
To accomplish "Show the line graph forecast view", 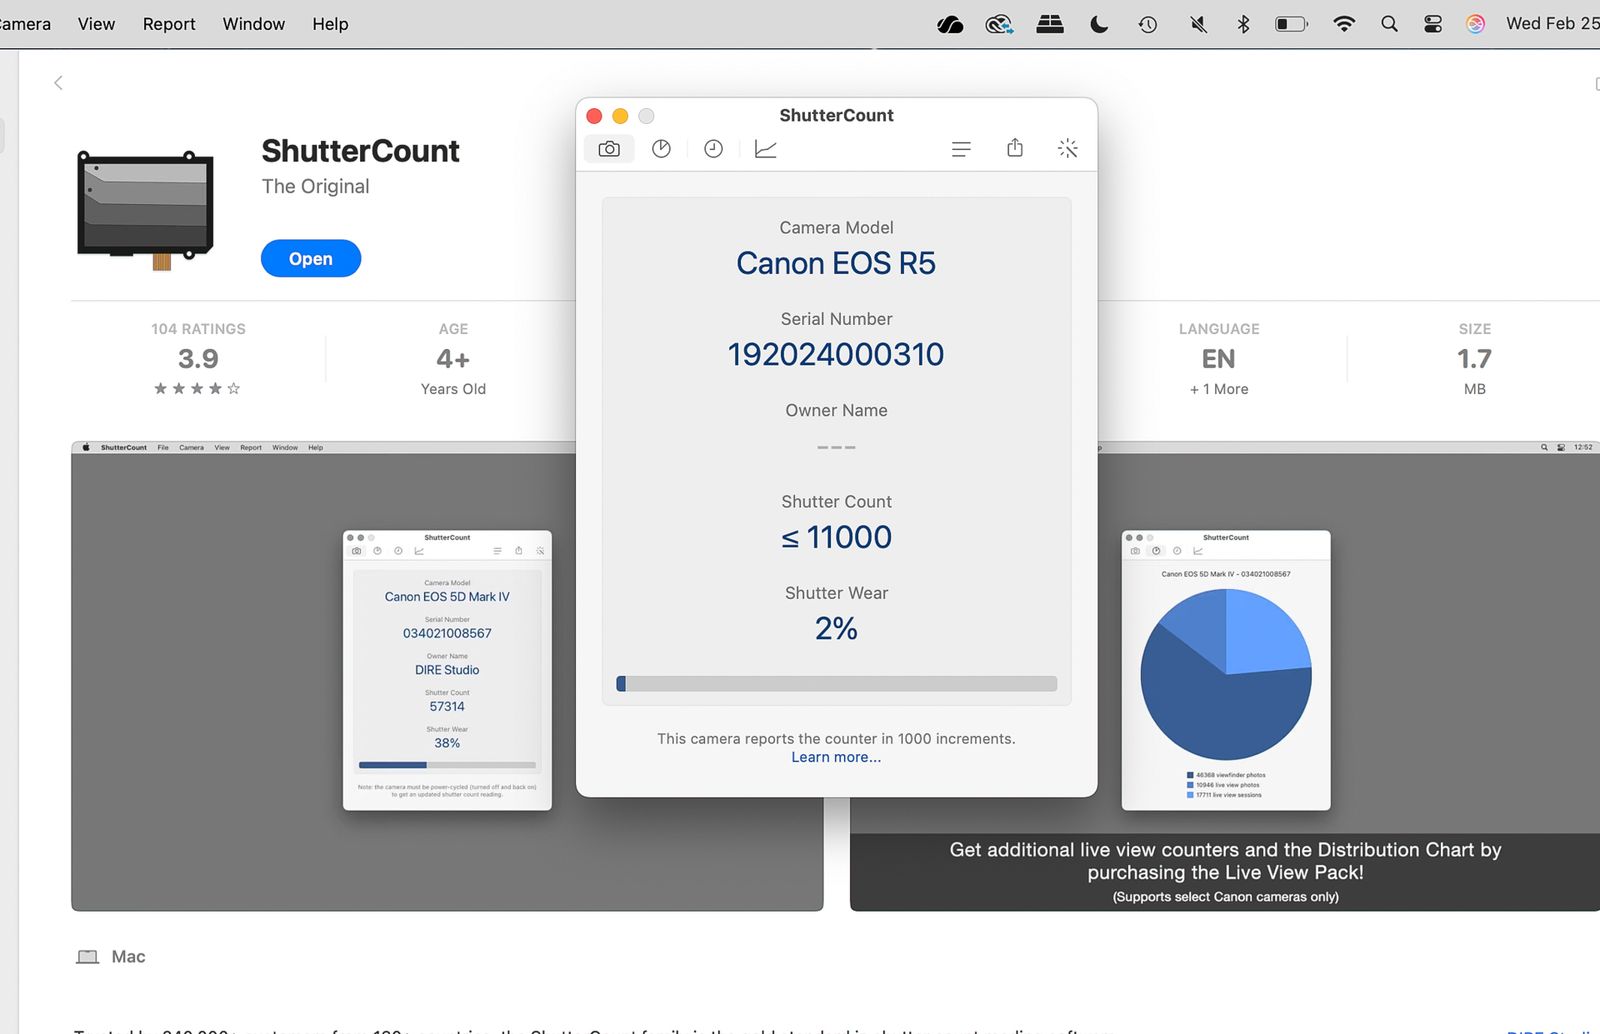I will [765, 149].
